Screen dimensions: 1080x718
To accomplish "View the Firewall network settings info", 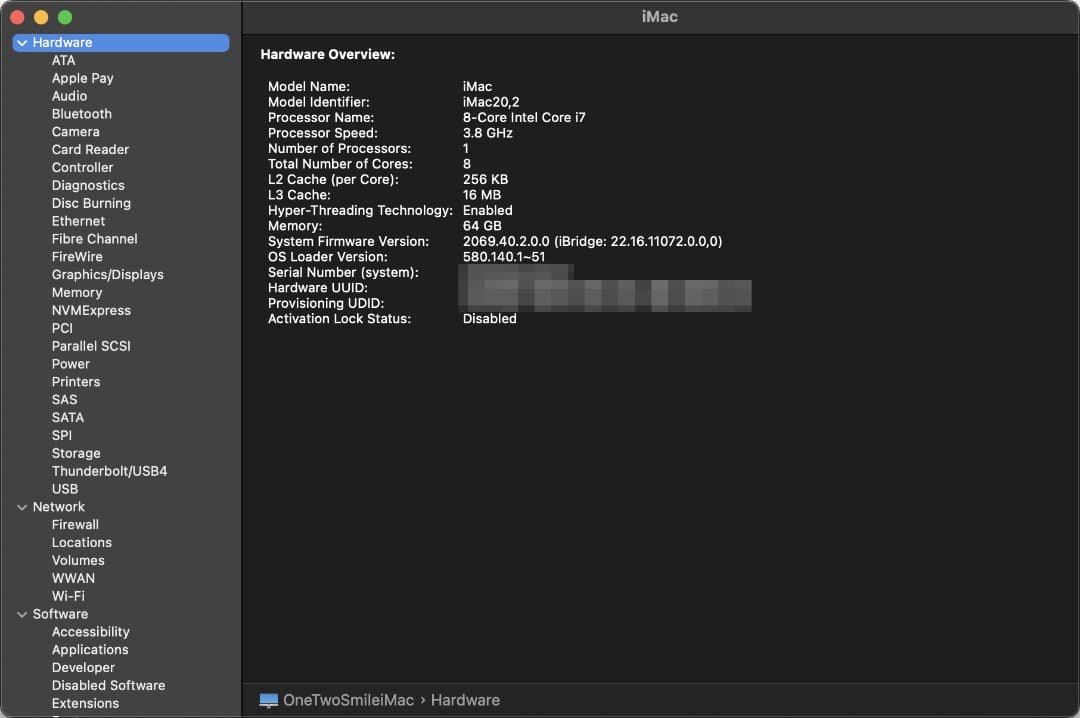I will (x=75, y=524).
